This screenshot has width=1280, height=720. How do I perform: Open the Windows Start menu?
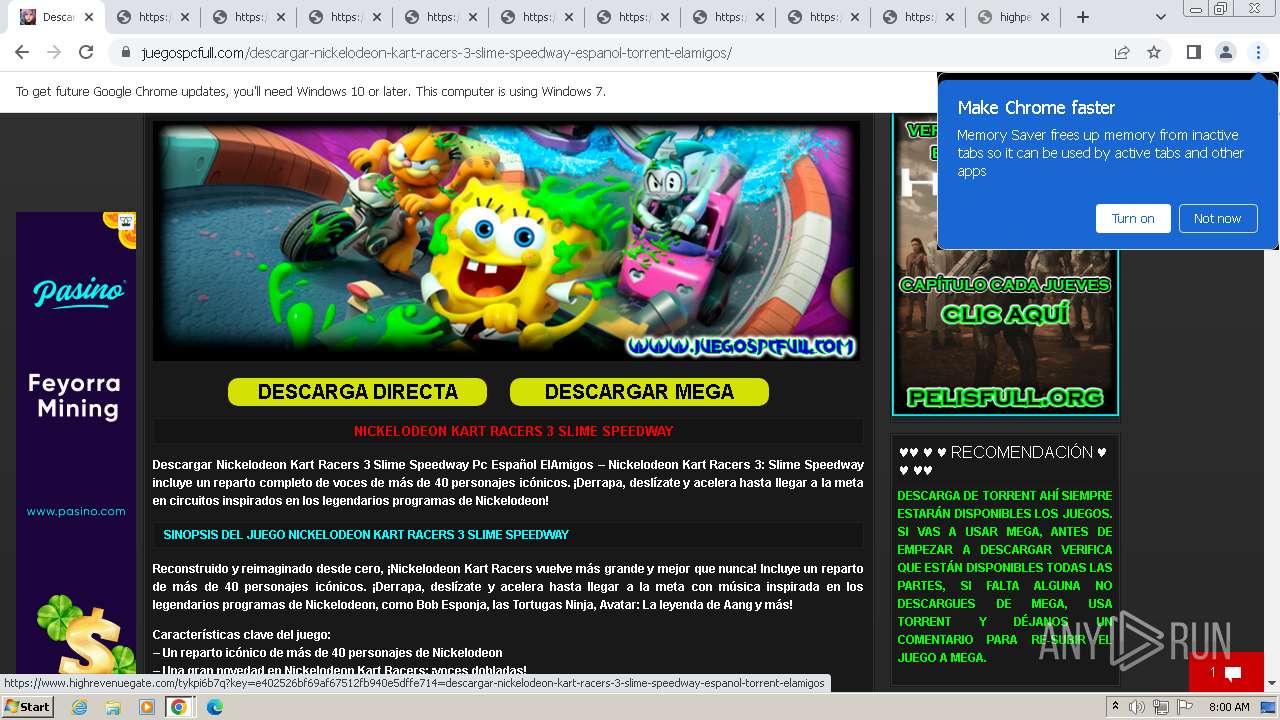(x=27, y=707)
